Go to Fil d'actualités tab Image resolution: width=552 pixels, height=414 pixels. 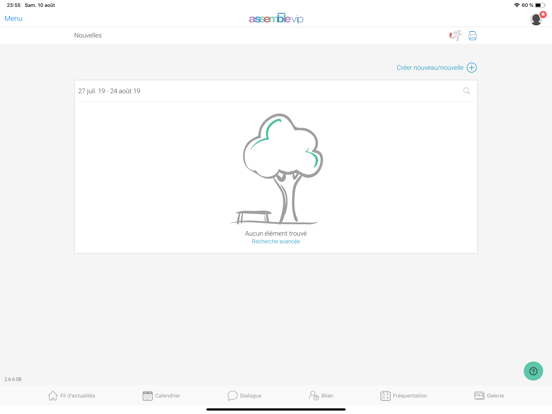[x=71, y=396]
